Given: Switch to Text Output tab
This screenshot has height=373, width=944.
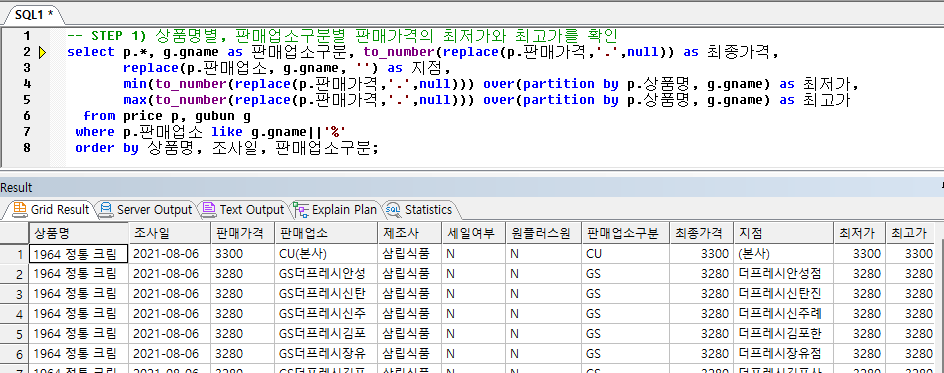Looking at the screenshot, I should click(x=242, y=209).
